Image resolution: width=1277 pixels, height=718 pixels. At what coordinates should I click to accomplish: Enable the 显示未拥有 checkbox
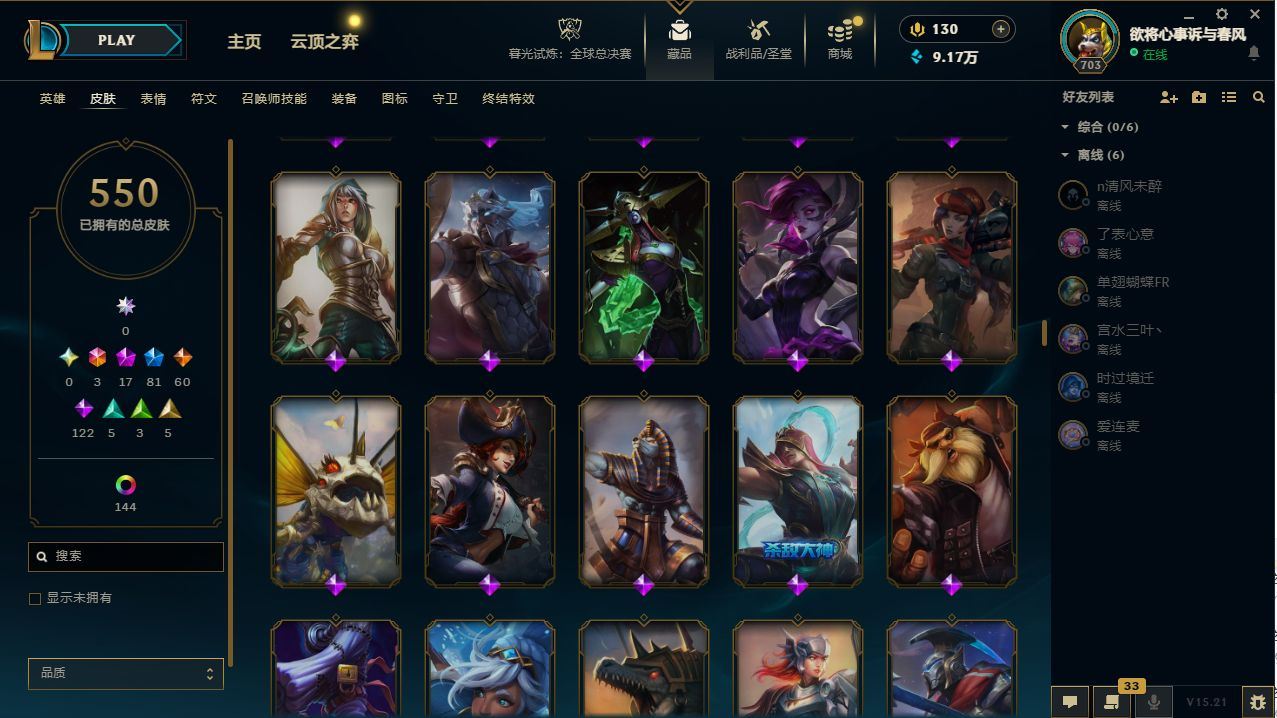[35, 598]
